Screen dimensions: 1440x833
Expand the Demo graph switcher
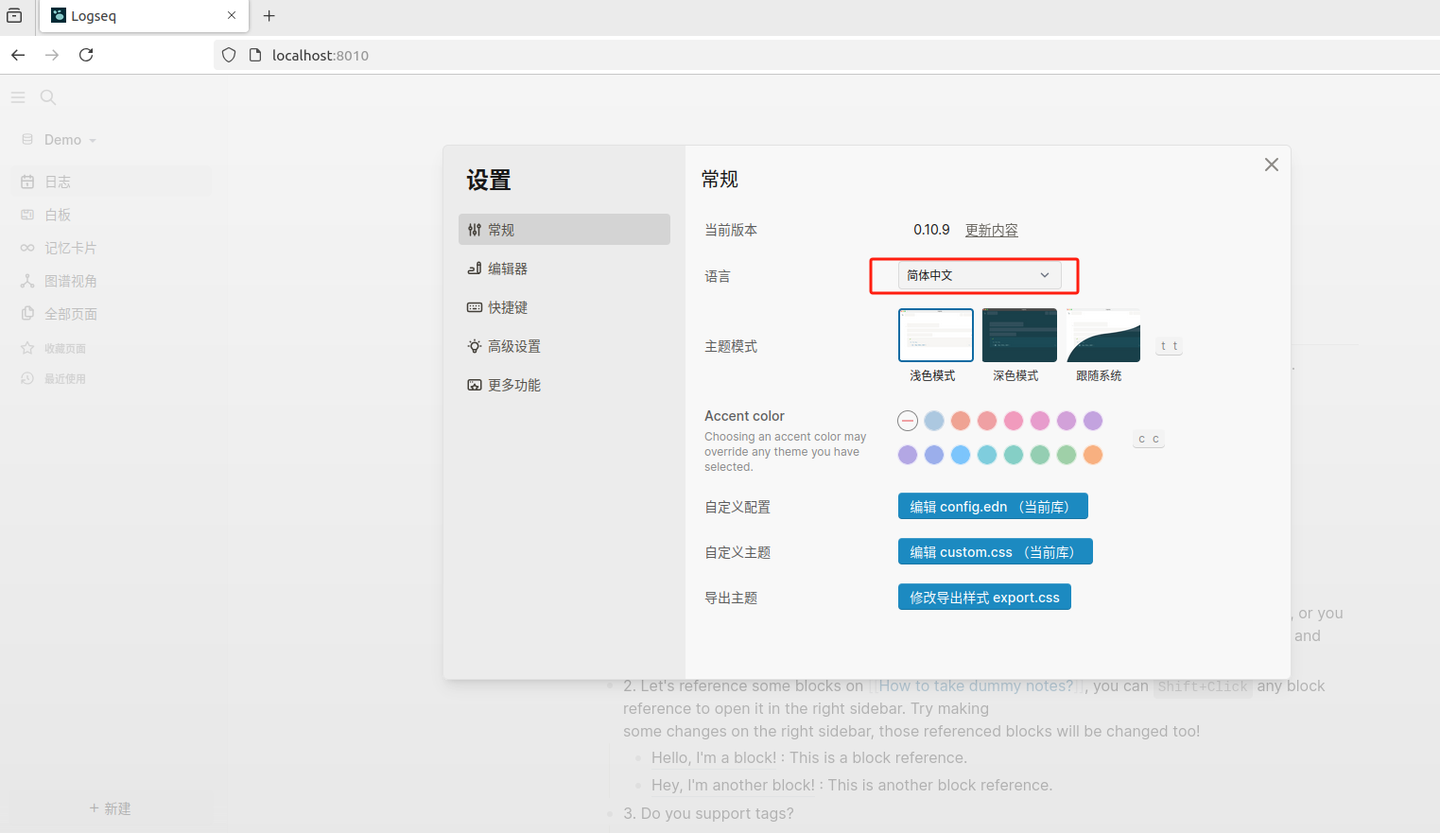(63, 139)
